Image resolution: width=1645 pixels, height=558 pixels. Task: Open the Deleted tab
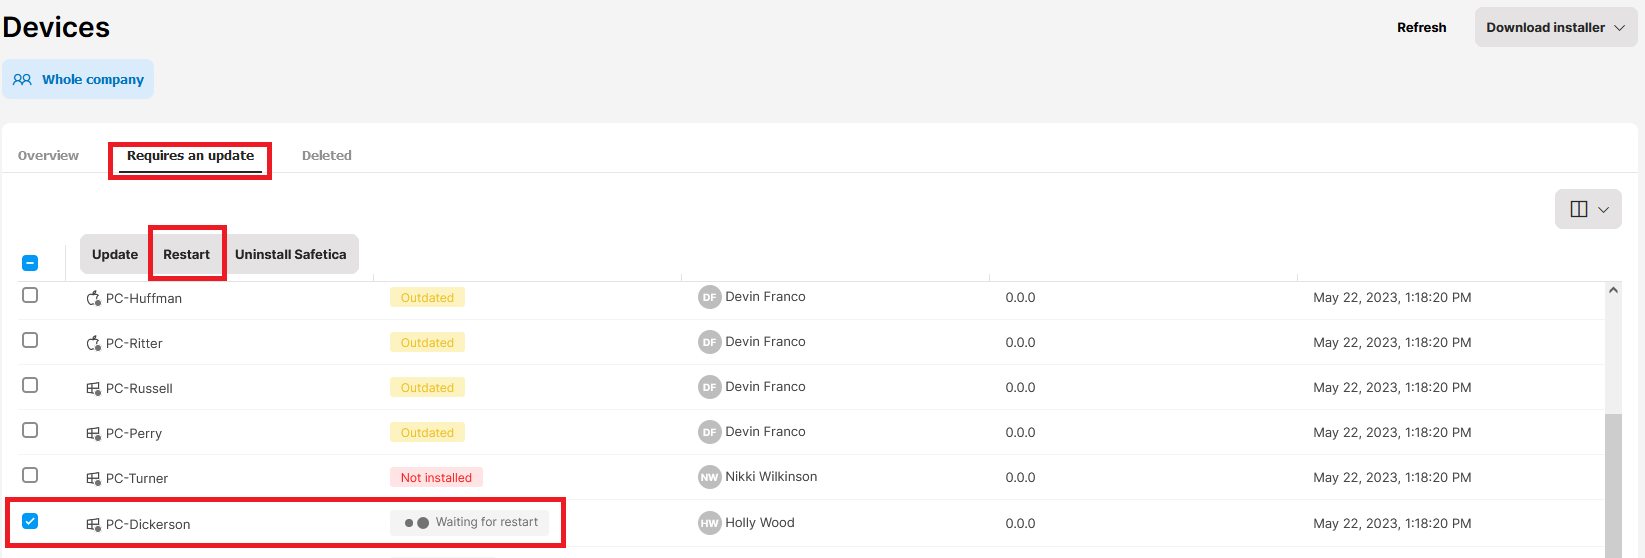coord(326,155)
